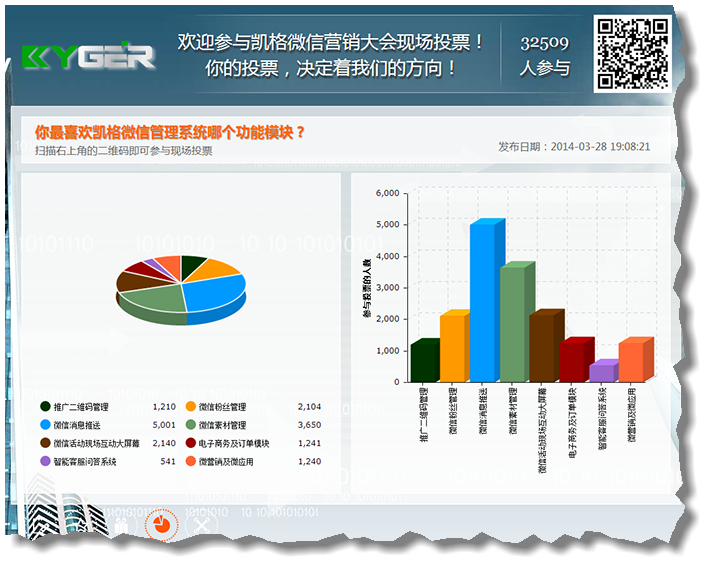This screenshot has width=710, height=568.
Task: Click blue legend dot for 微信消息推送
Action: click(45, 424)
